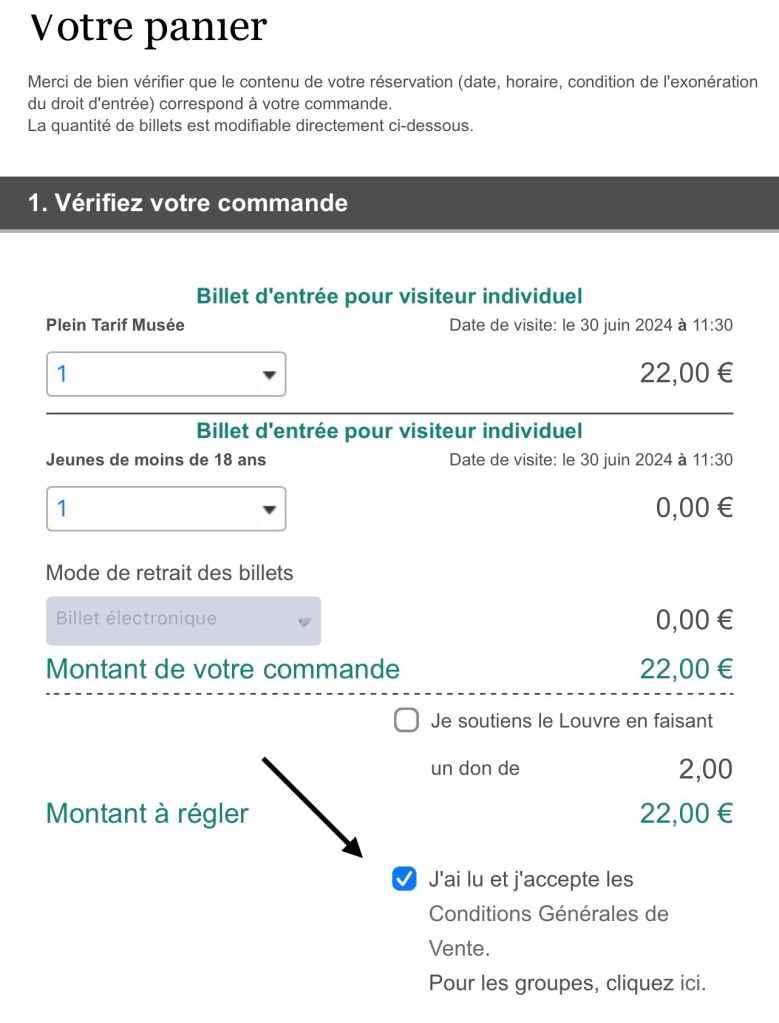This screenshot has height=1023, width=779.
Task: Click the 22,00 € price beside Plein Tarif quantity
Action: tap(686, 374)
